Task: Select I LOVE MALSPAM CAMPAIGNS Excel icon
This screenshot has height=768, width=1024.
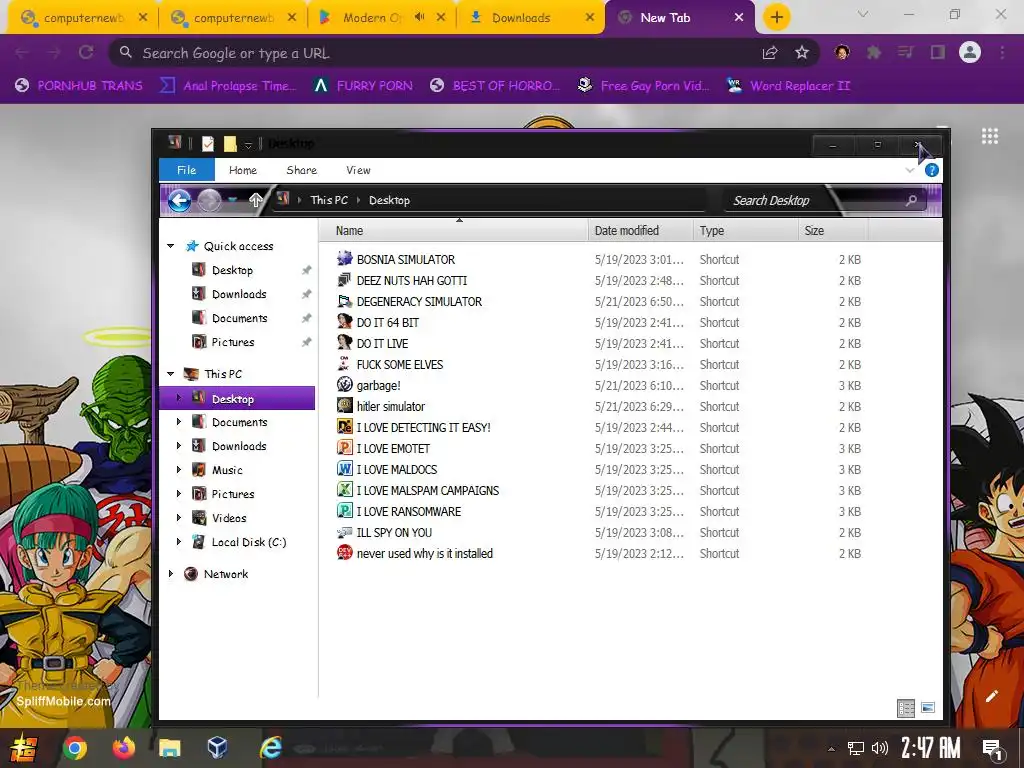Action: coord(345,490)
